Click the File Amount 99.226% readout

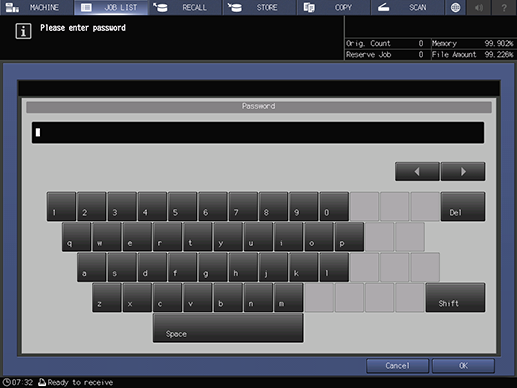[472, 54]
